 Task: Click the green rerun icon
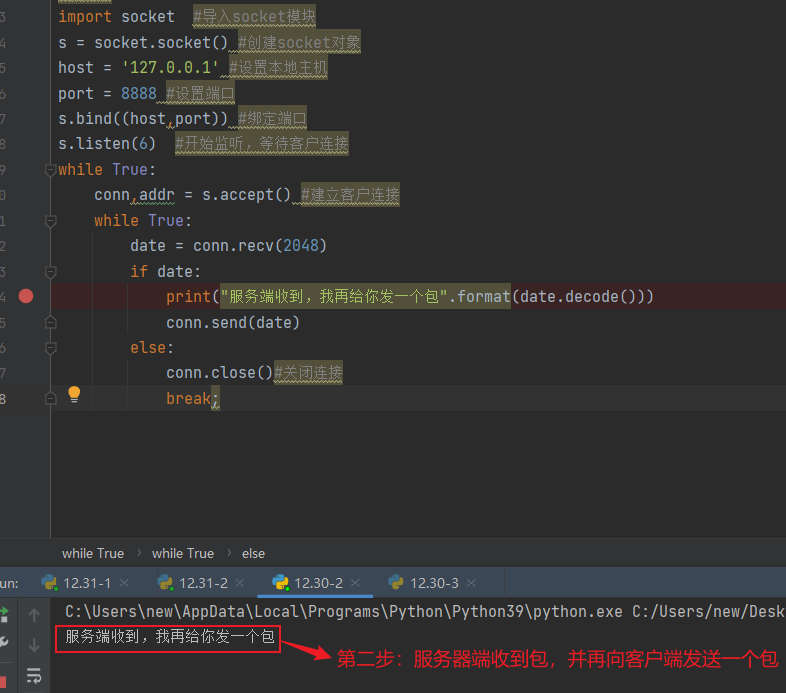4,615
